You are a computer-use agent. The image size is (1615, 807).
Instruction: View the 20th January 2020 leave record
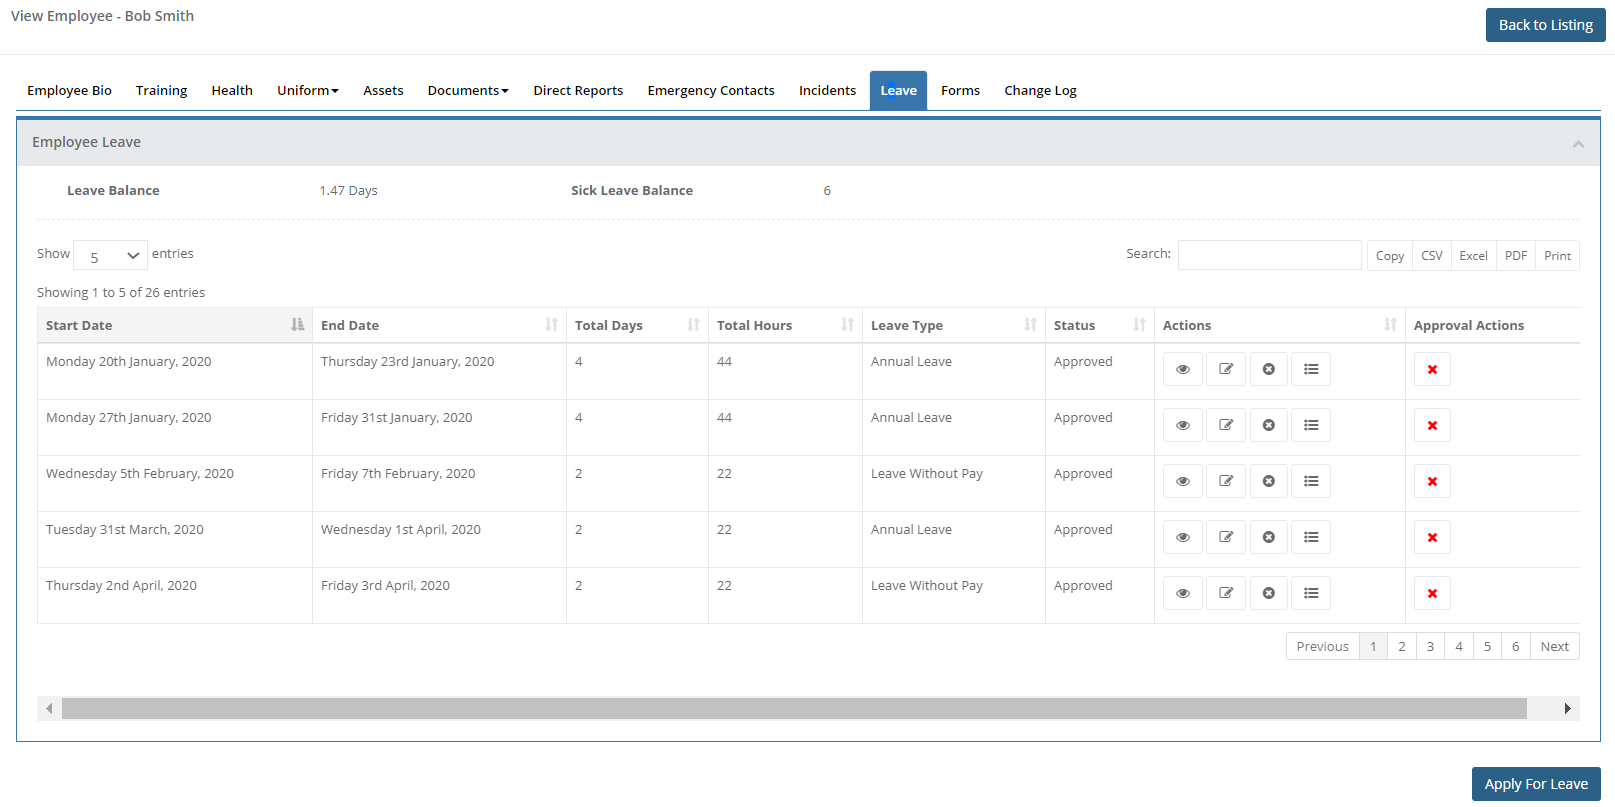[x=1183, y=369]
